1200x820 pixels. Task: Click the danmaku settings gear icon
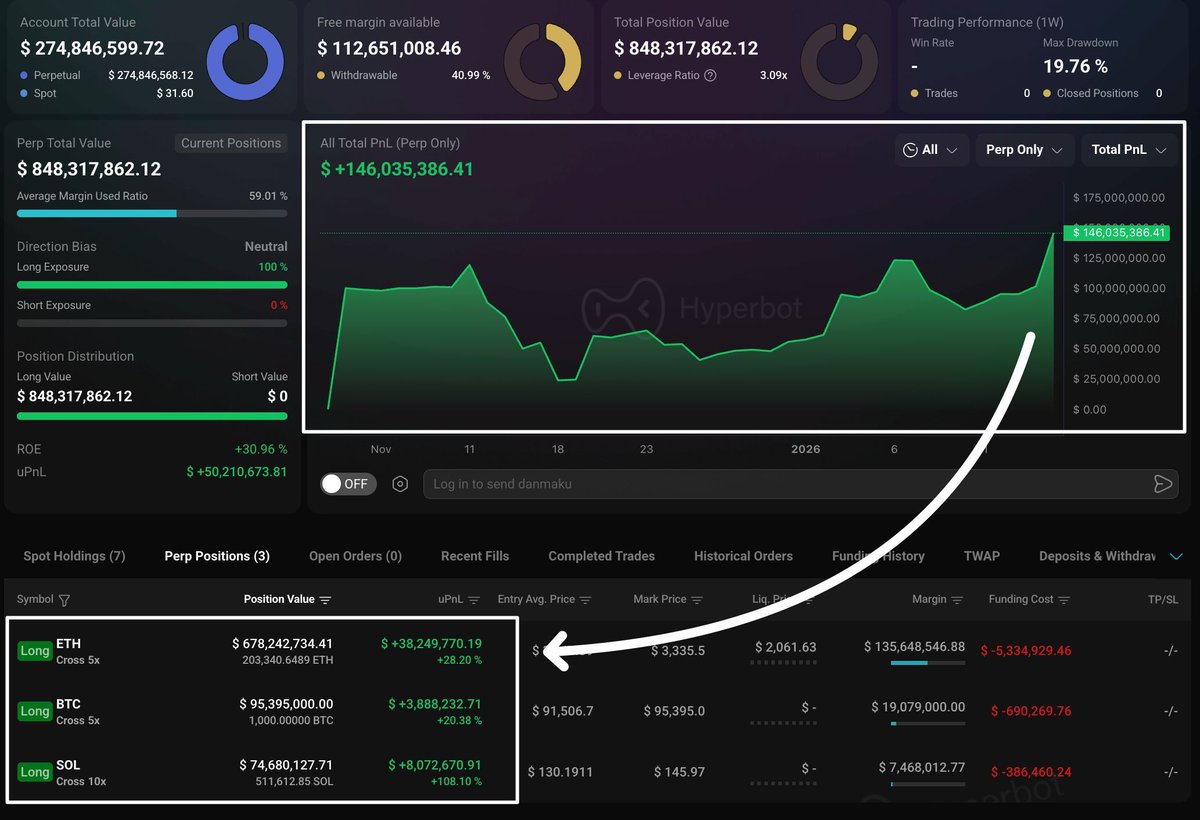tap(400, 483)
